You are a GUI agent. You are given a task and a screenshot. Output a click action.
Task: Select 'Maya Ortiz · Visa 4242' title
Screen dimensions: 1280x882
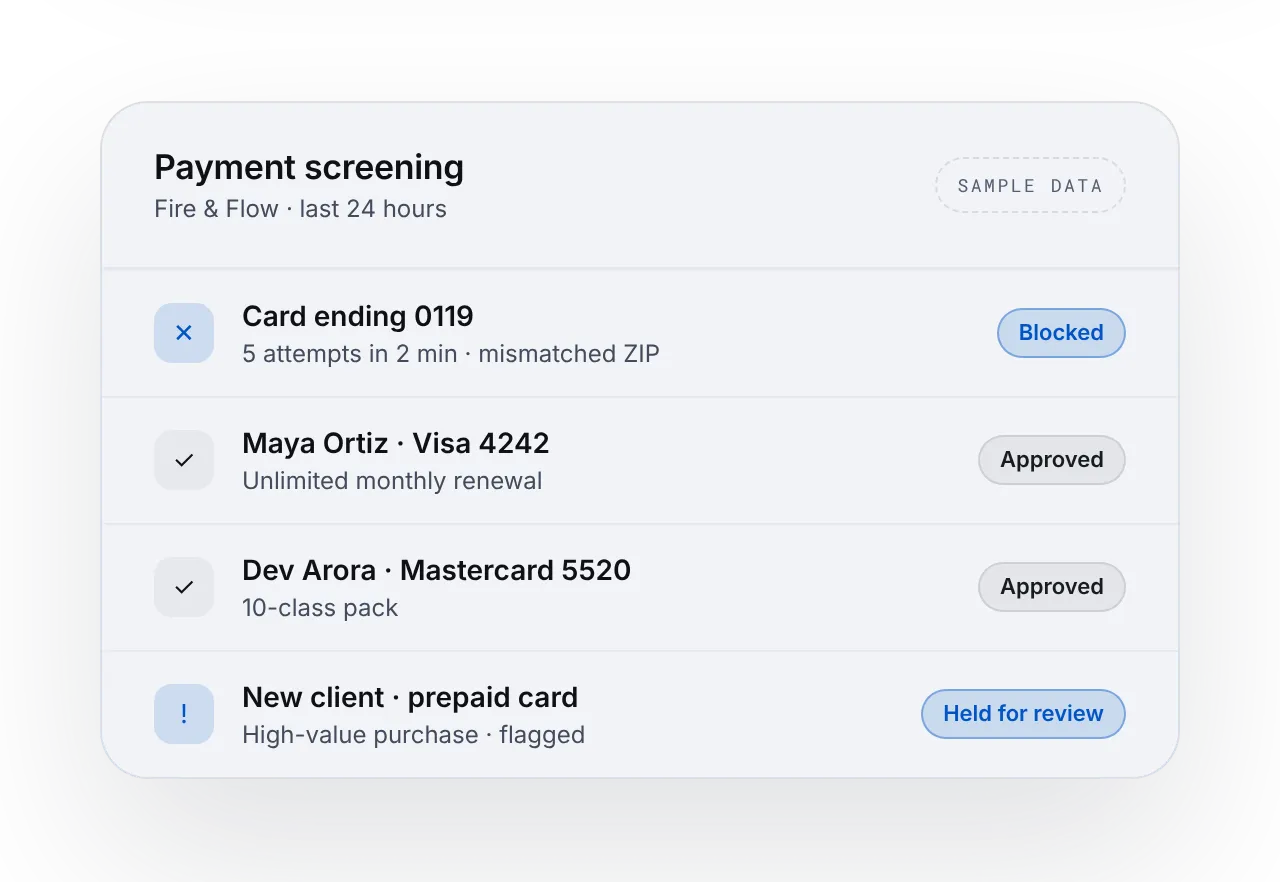[396, 444]
